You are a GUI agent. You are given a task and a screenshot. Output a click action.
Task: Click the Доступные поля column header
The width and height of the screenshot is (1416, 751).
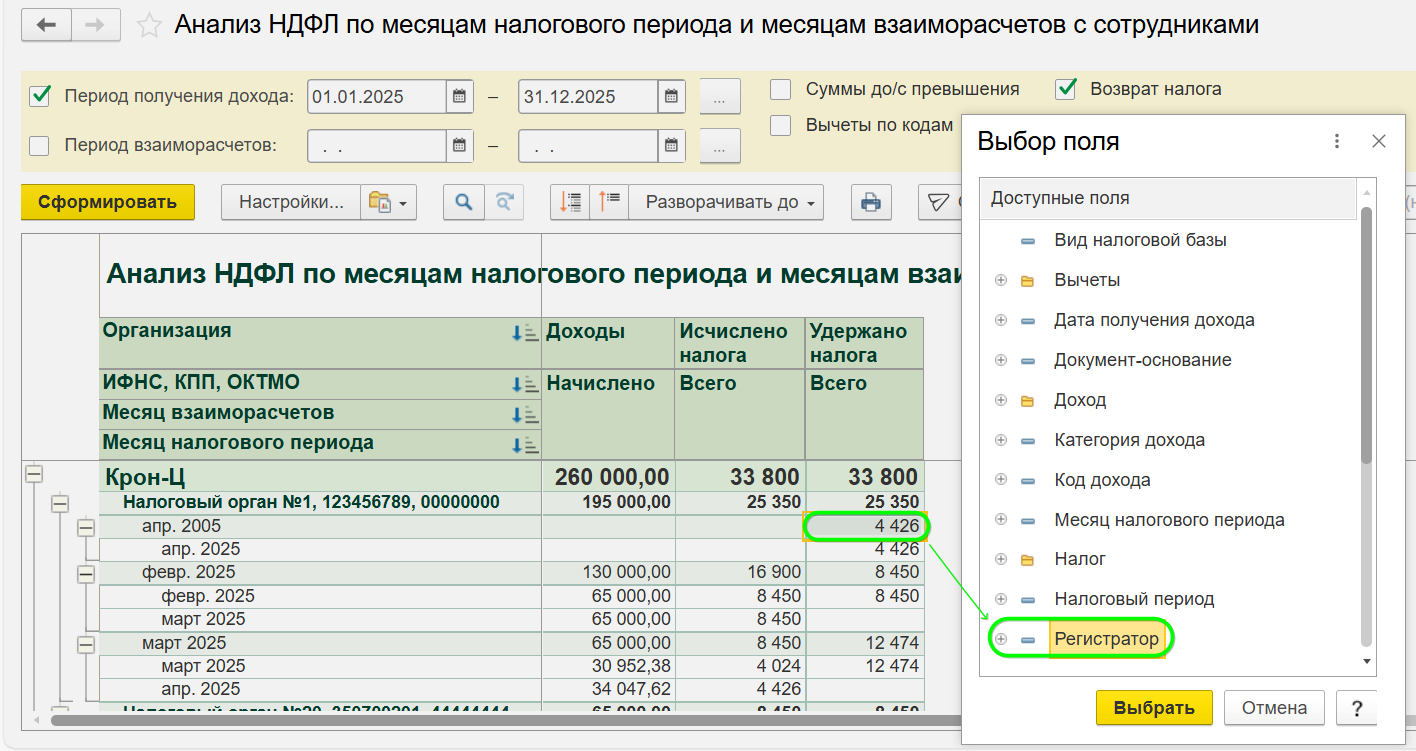[x=1168, y=198]
